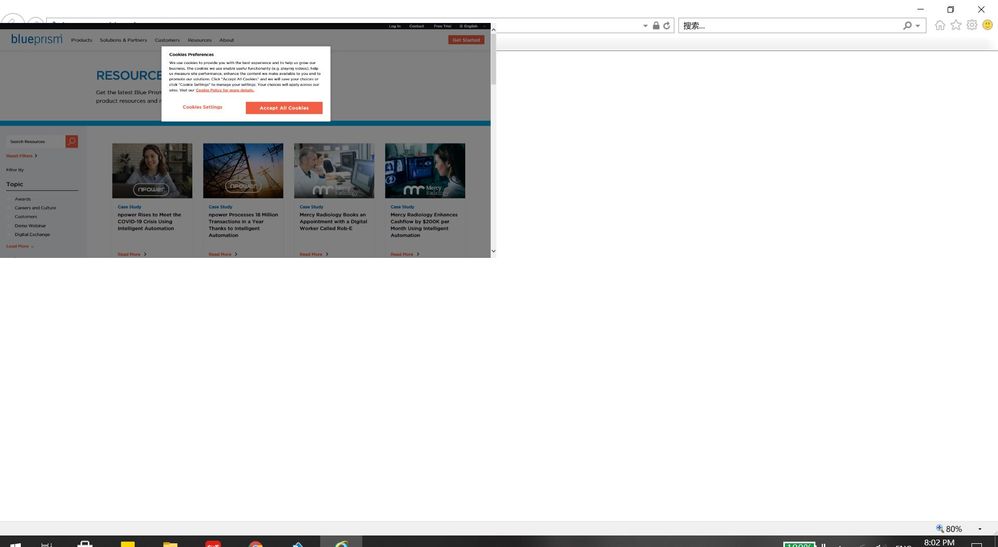The image size is (998, 547).
Task: Click the Internet Explorer home icon
Action: click(x=939, y=25)
